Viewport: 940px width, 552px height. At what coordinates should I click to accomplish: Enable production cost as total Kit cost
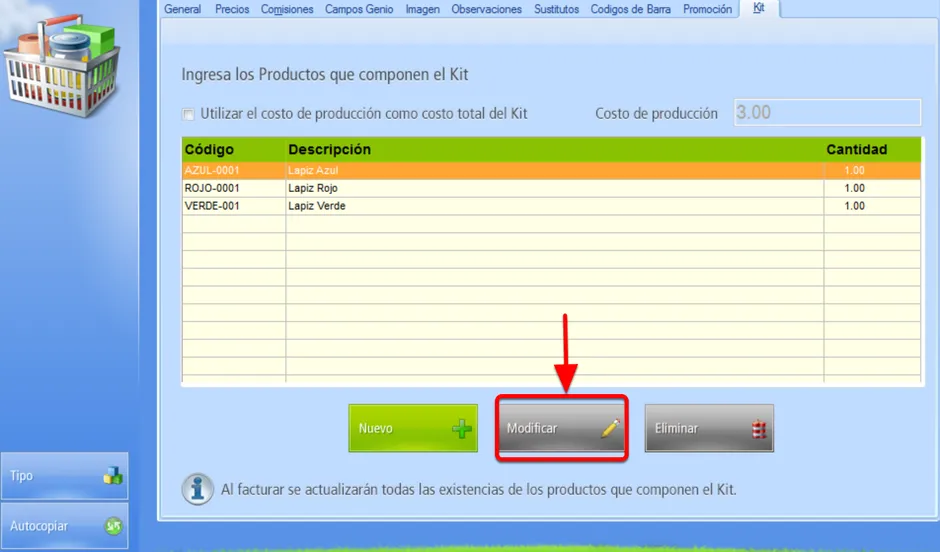pos(188,114)
